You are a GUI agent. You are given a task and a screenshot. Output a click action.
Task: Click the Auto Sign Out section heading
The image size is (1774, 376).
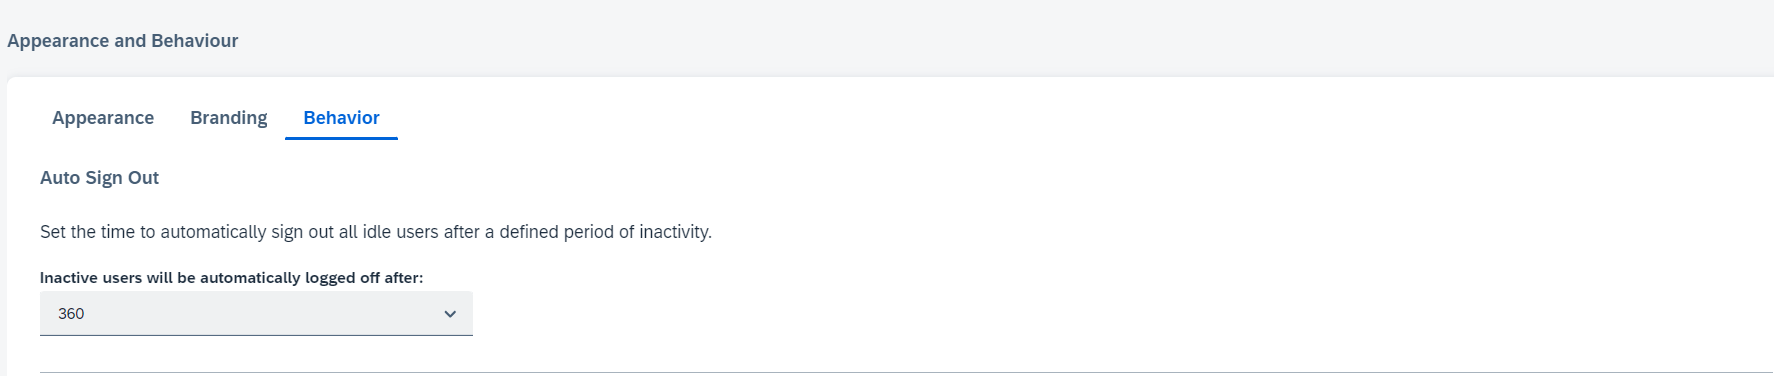[x=99, y=178]
